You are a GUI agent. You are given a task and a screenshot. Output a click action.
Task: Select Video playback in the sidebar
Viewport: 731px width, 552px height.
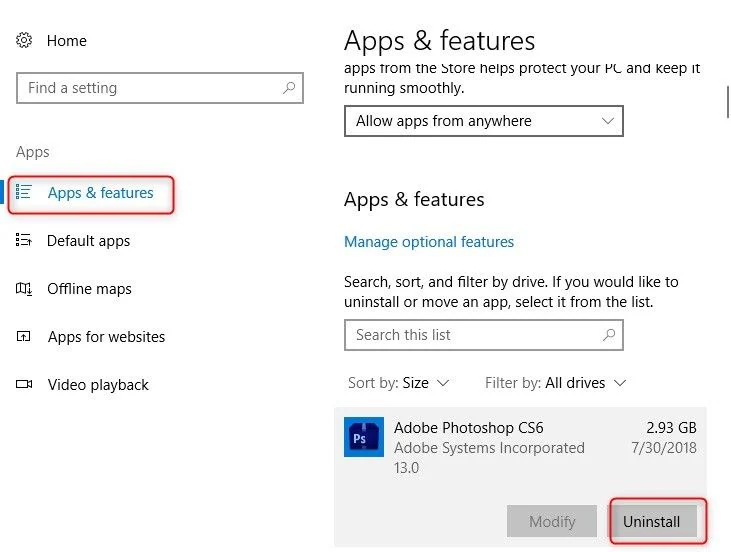click(x=98, y=385)
